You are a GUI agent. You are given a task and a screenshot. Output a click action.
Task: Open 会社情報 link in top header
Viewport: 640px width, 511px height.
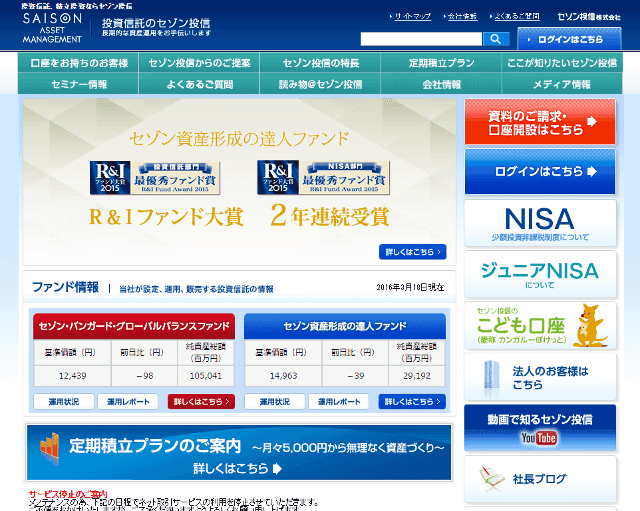tap(462, 16)
